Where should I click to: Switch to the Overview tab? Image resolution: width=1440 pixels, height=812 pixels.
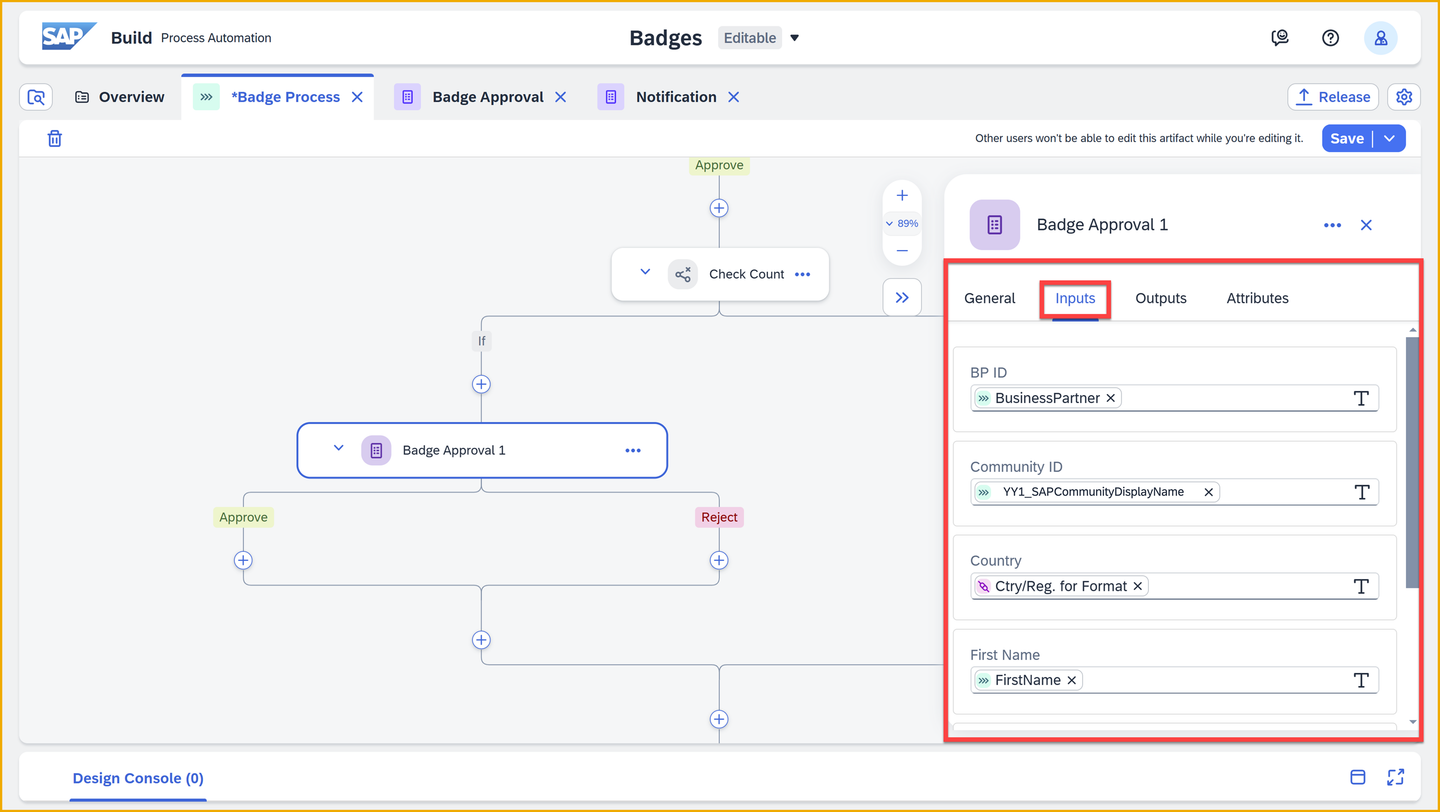point(119,97)
